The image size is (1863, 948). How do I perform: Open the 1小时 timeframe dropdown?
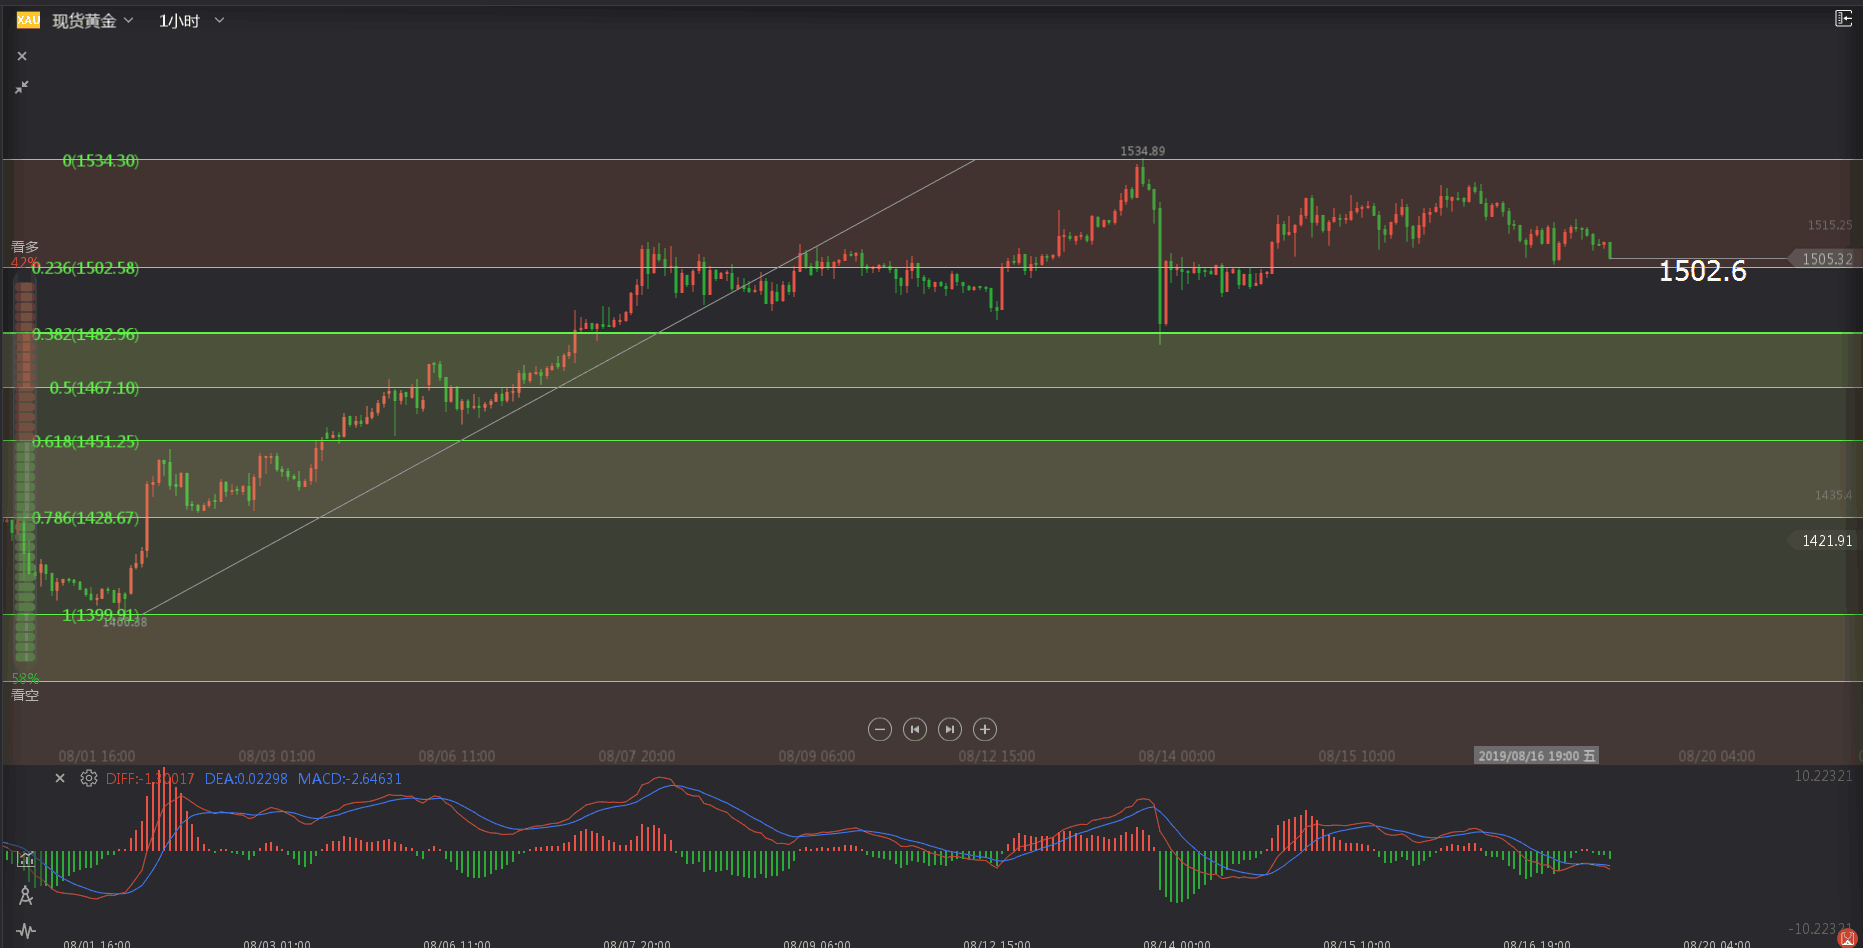(x=191, y=21)
